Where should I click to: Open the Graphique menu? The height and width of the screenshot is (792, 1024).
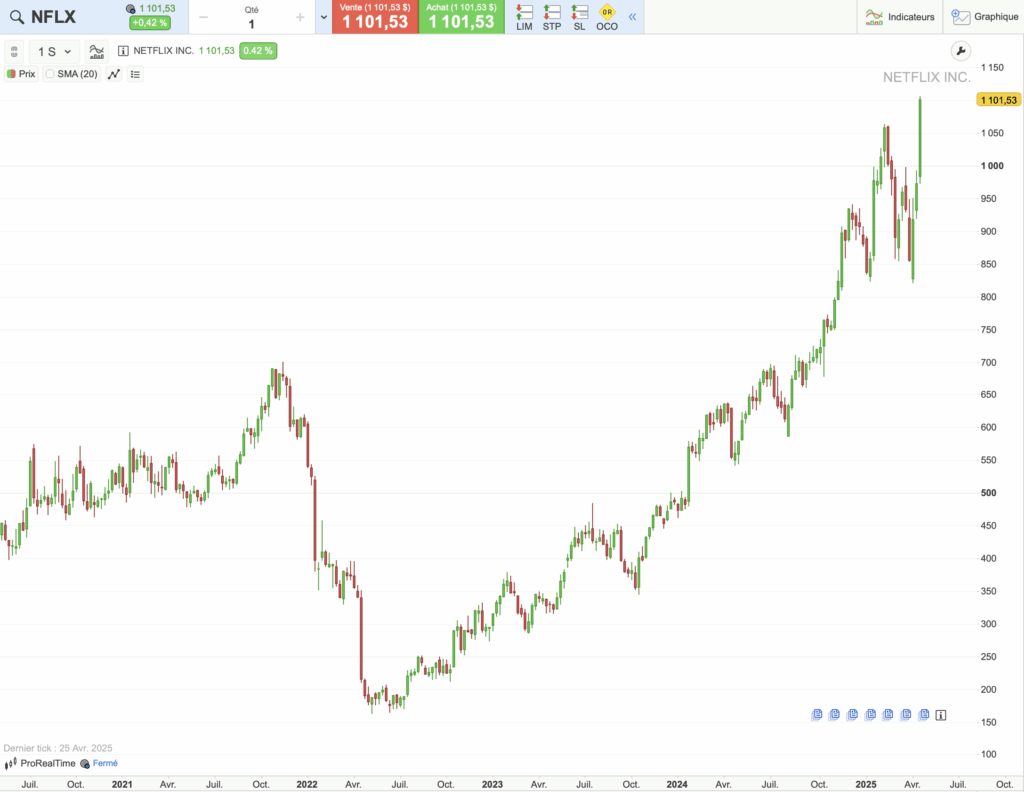pyautogui.click(x=984, y=17)
